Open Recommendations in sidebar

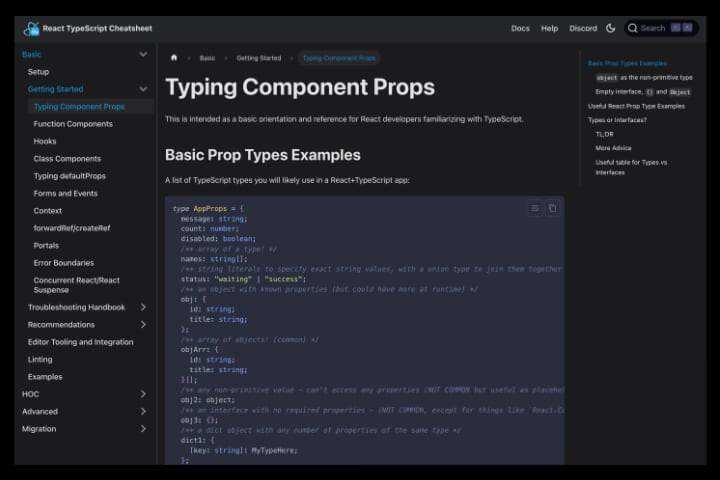click(x=61, y=325)
